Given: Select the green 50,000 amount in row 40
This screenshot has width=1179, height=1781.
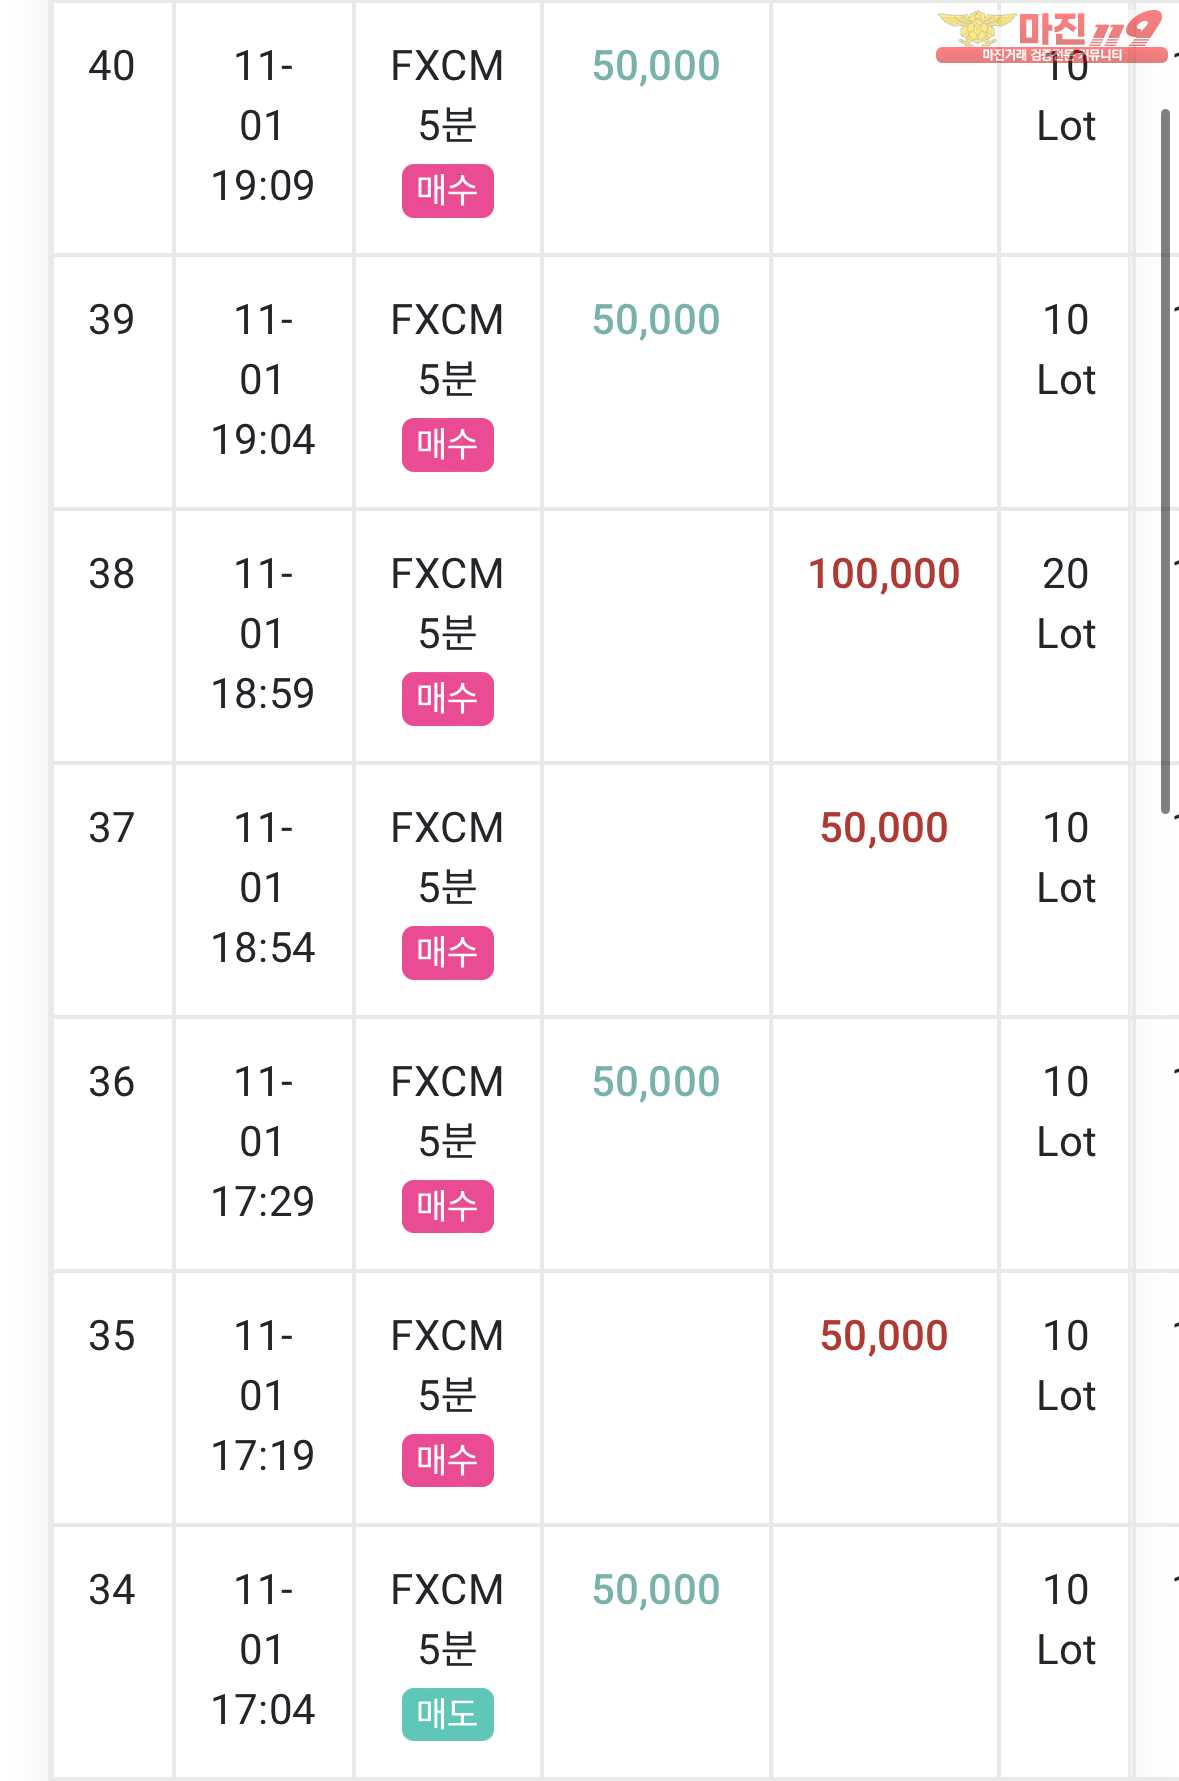Looking at the screenshot, I should click(x=656, y=66).
